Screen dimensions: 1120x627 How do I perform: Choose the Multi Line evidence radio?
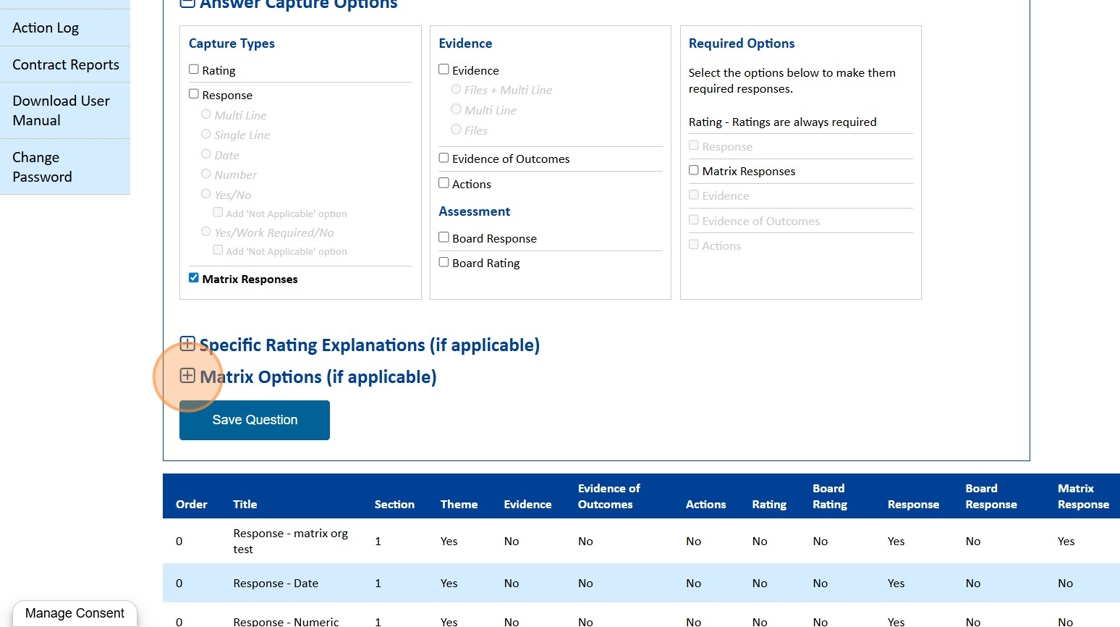456,109
